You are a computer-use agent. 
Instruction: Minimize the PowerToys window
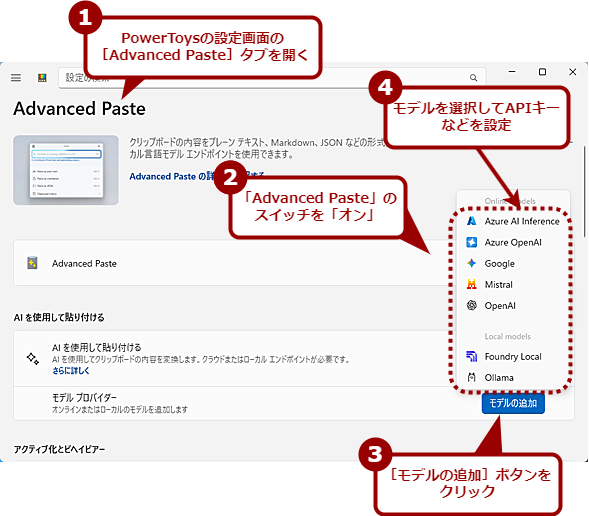click(x=512, y=71)
